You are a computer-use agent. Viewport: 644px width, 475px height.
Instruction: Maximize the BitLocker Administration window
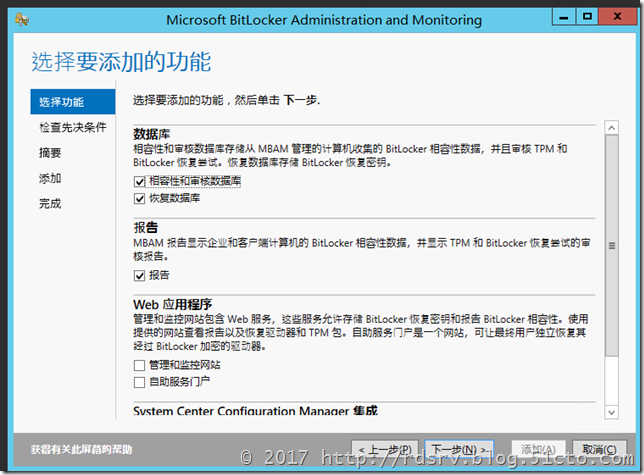coord(587,17)
